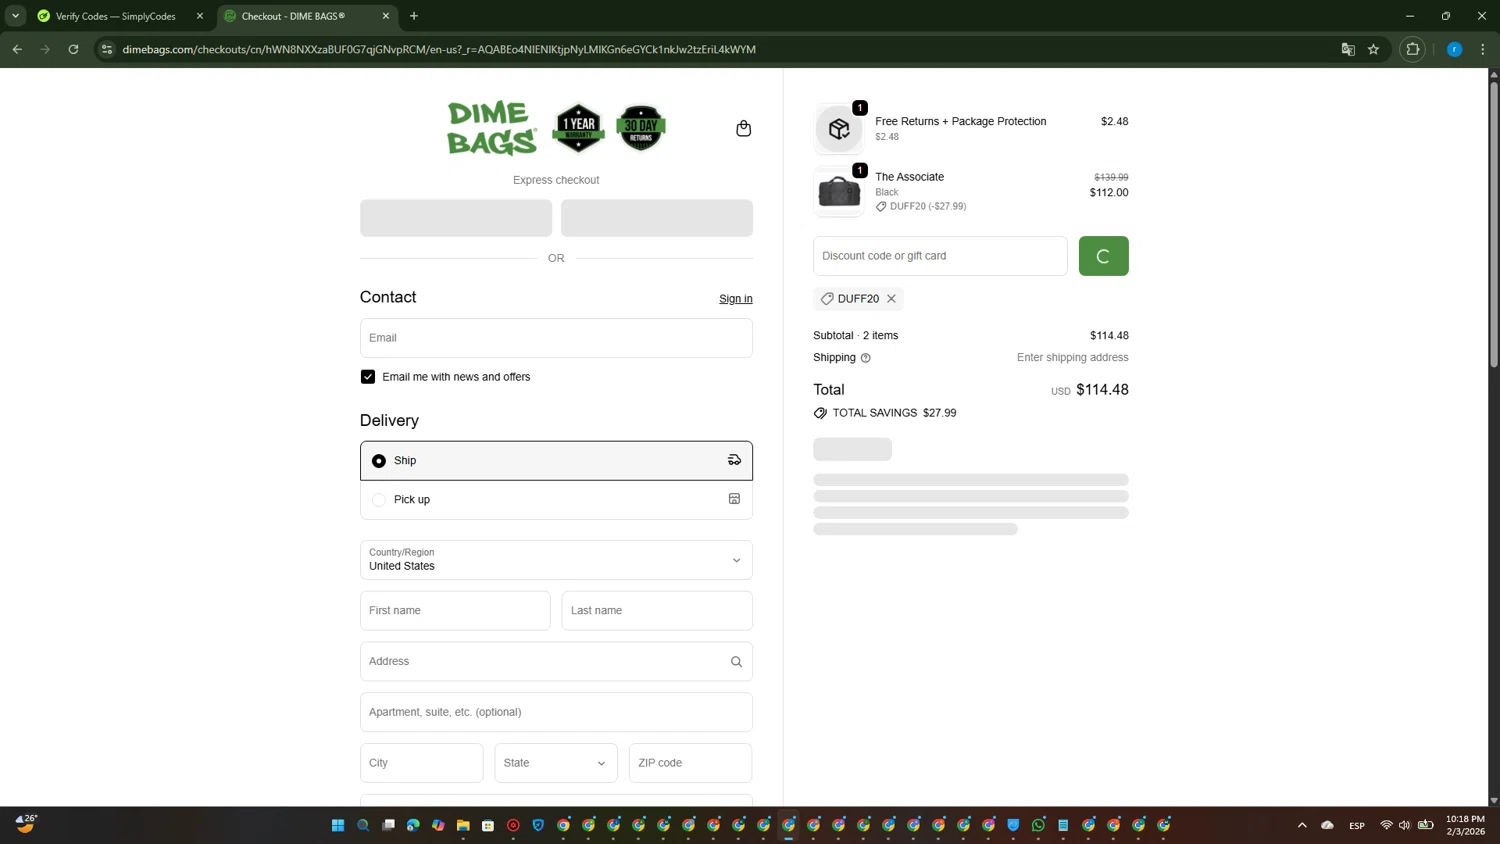Click the address search magnifier icon

point(736,662)
